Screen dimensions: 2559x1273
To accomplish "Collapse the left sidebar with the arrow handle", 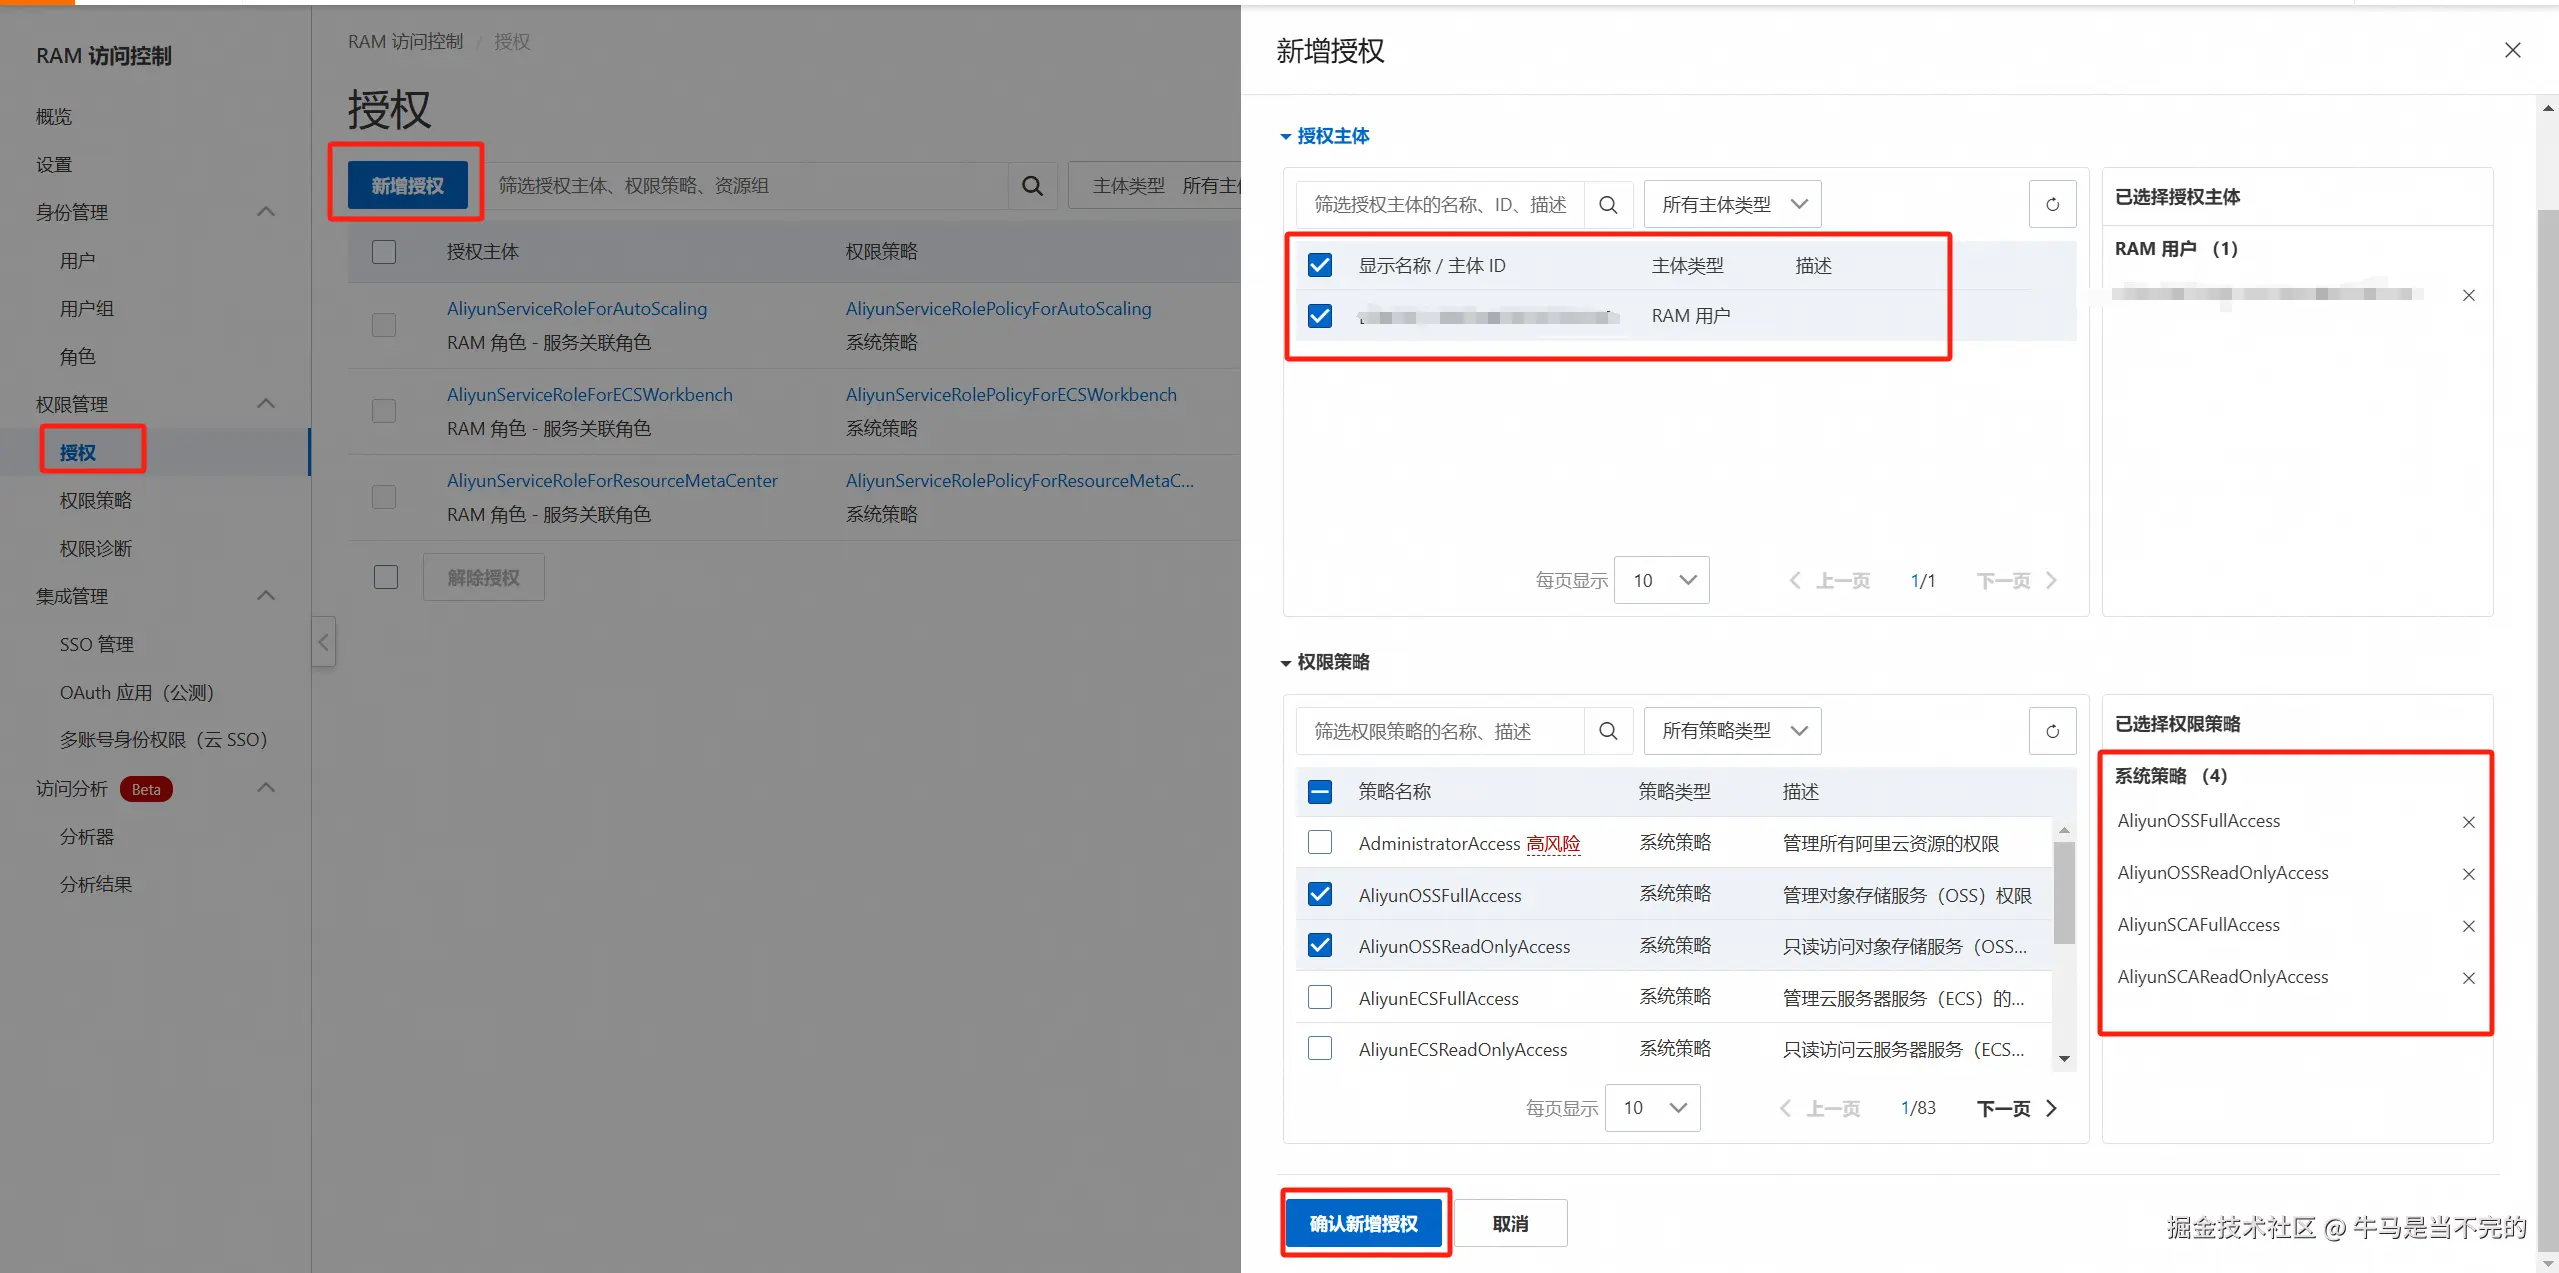I will coord(323,642).
